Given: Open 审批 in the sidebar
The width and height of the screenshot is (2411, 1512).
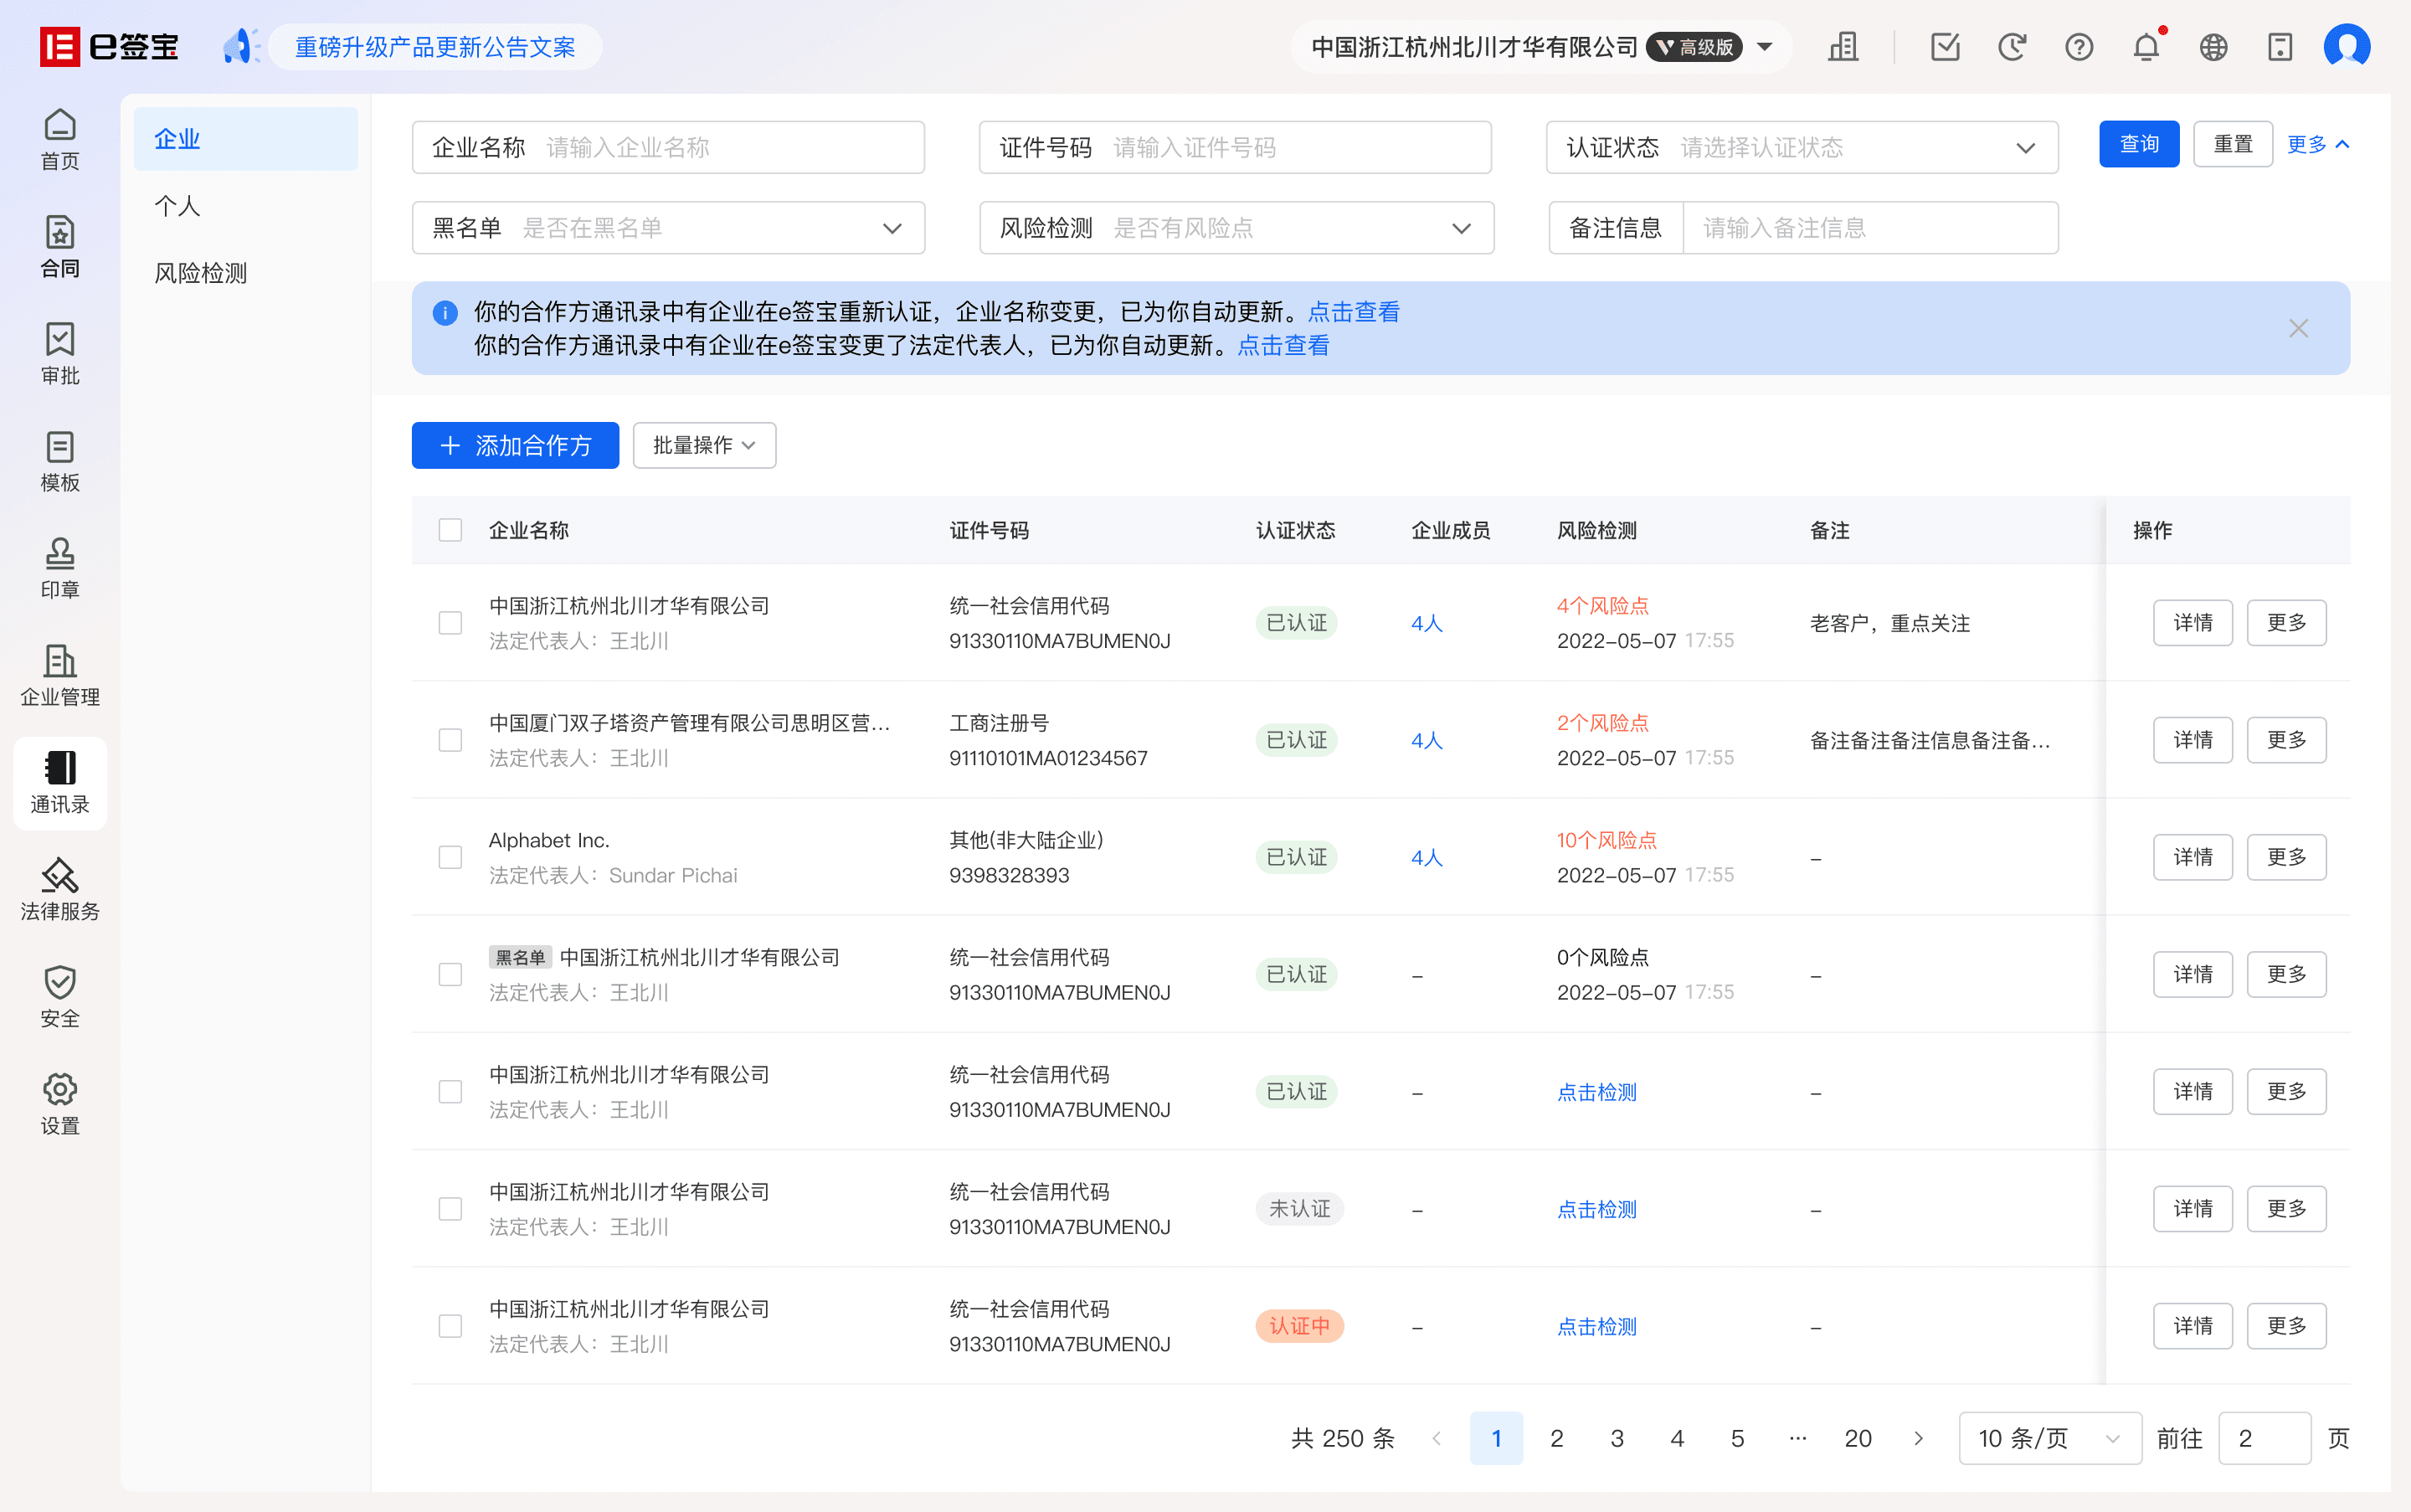Looking at the screenshot, I should click(x=60, y=353).
